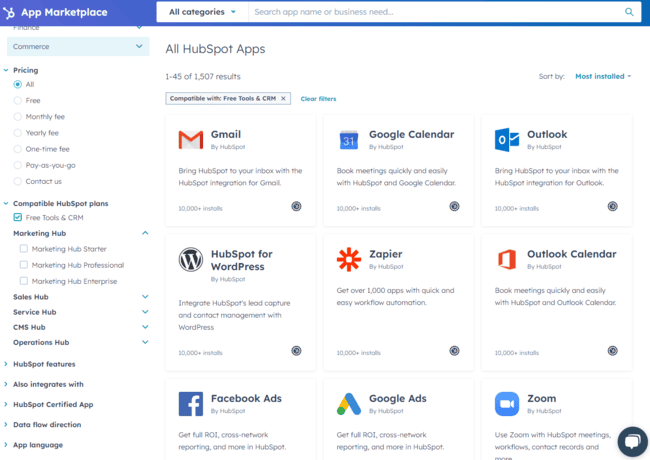Expand the Service Hub group
Image resolution: width=650 pixels, height=460 pixels.
pyautogui.click(x=145, y=312)
